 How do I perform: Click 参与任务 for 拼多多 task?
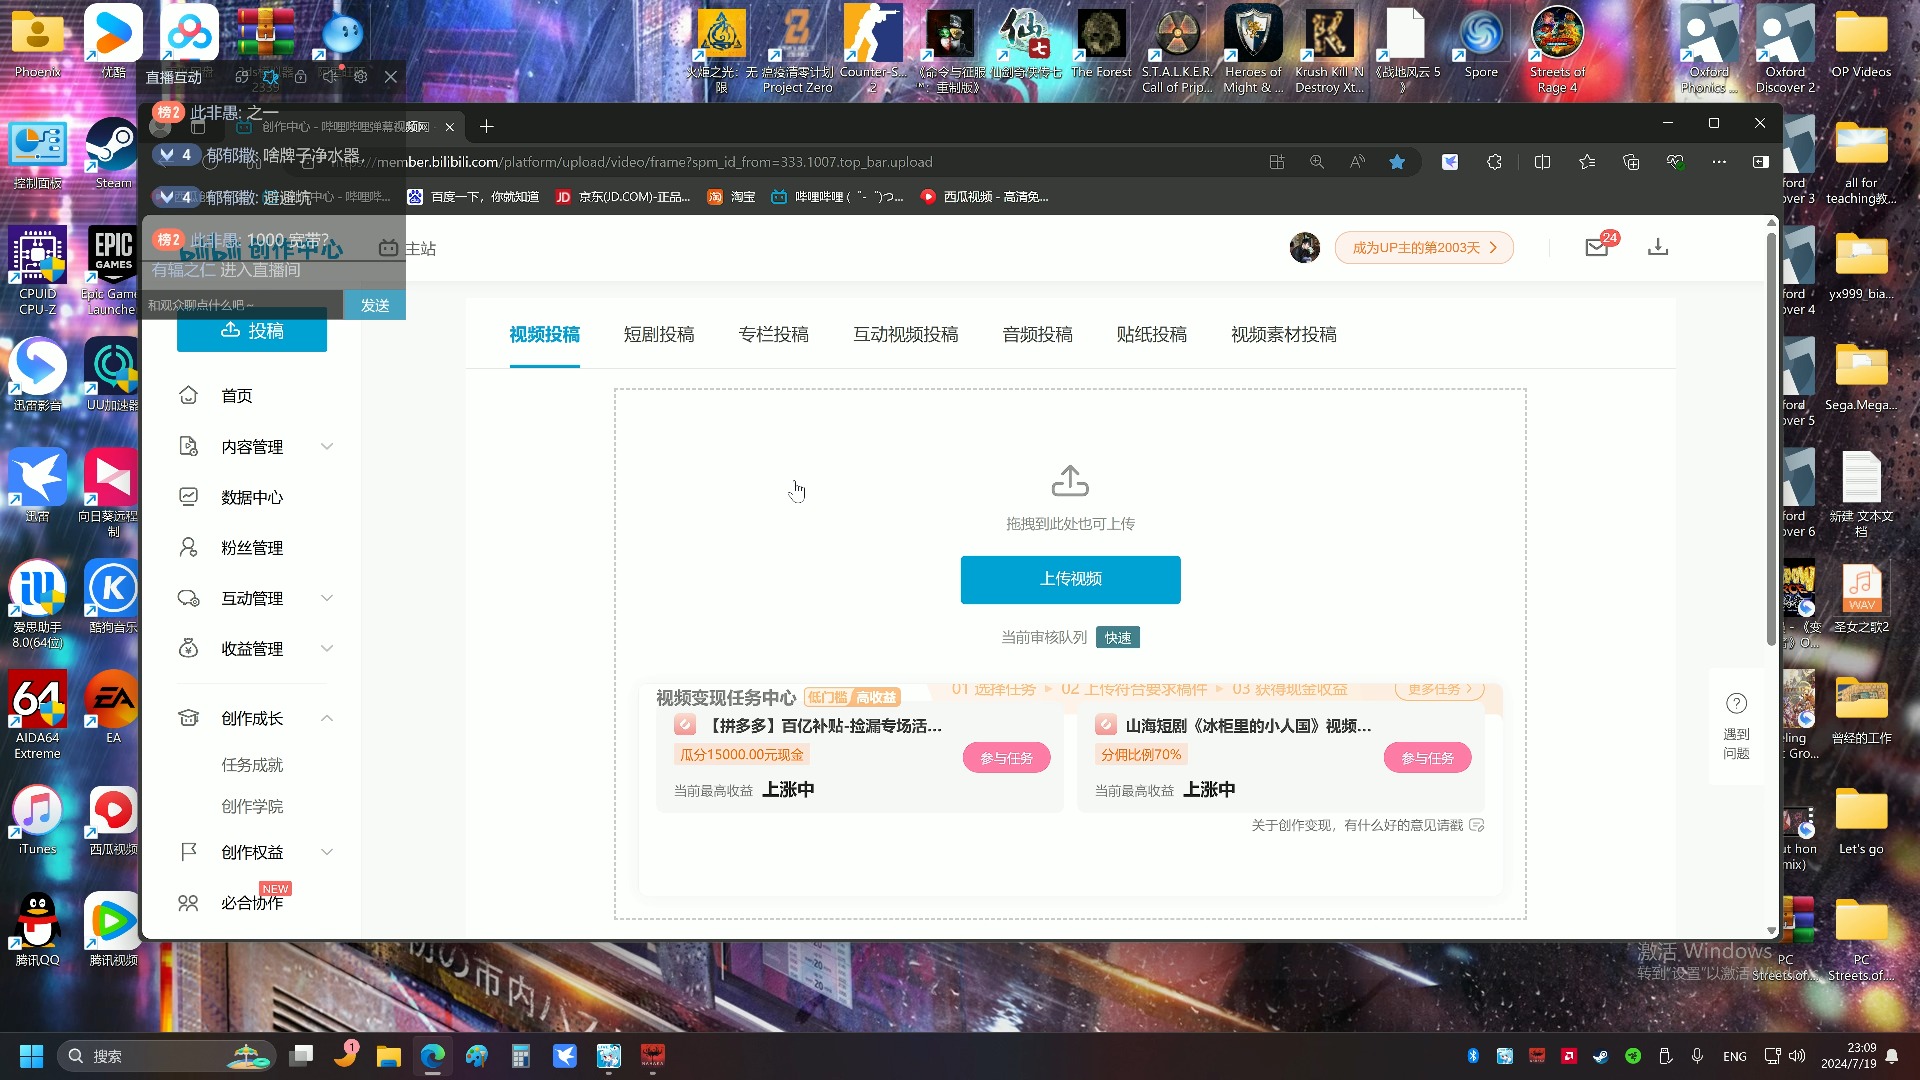pyautogui.click(x=1007, y=757)
